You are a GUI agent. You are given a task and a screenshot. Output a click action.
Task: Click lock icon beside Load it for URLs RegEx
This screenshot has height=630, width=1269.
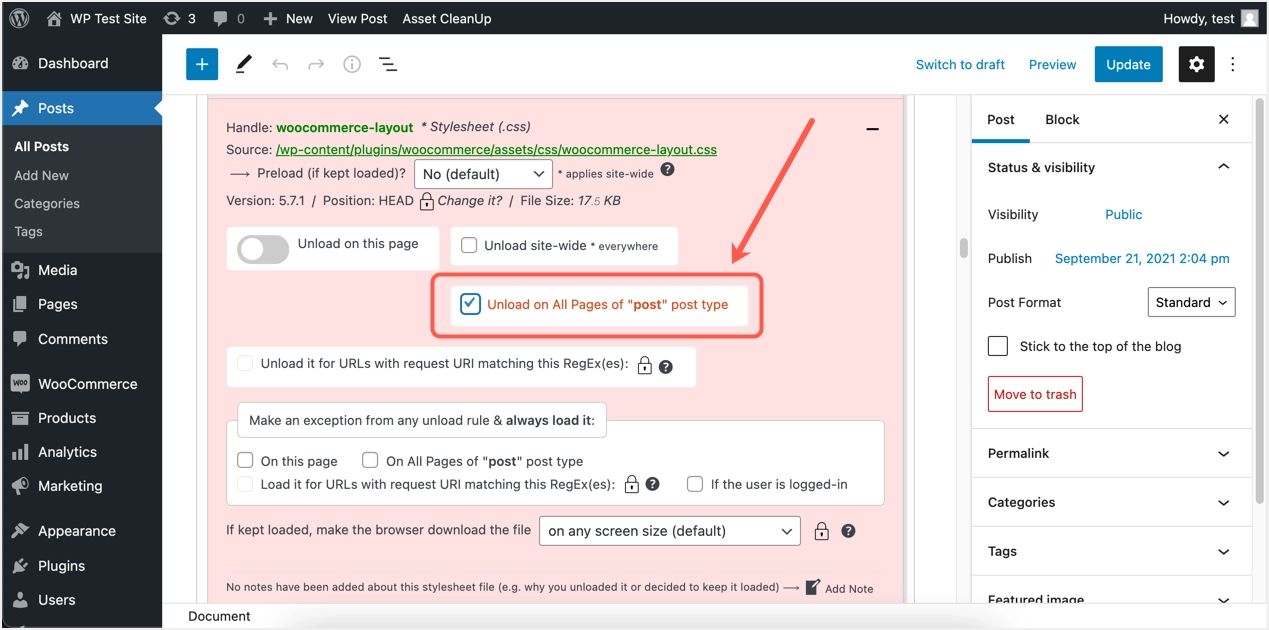coord(631,484)
